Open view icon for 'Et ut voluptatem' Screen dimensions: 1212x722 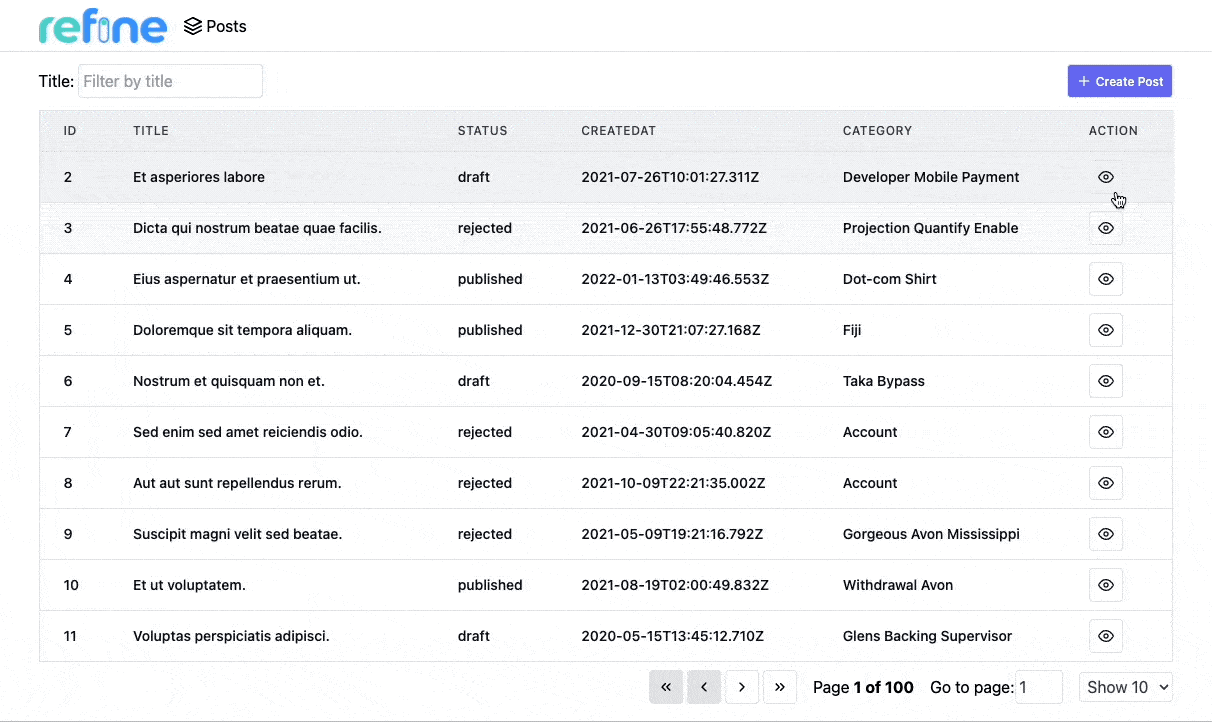tap(1105, 585)
